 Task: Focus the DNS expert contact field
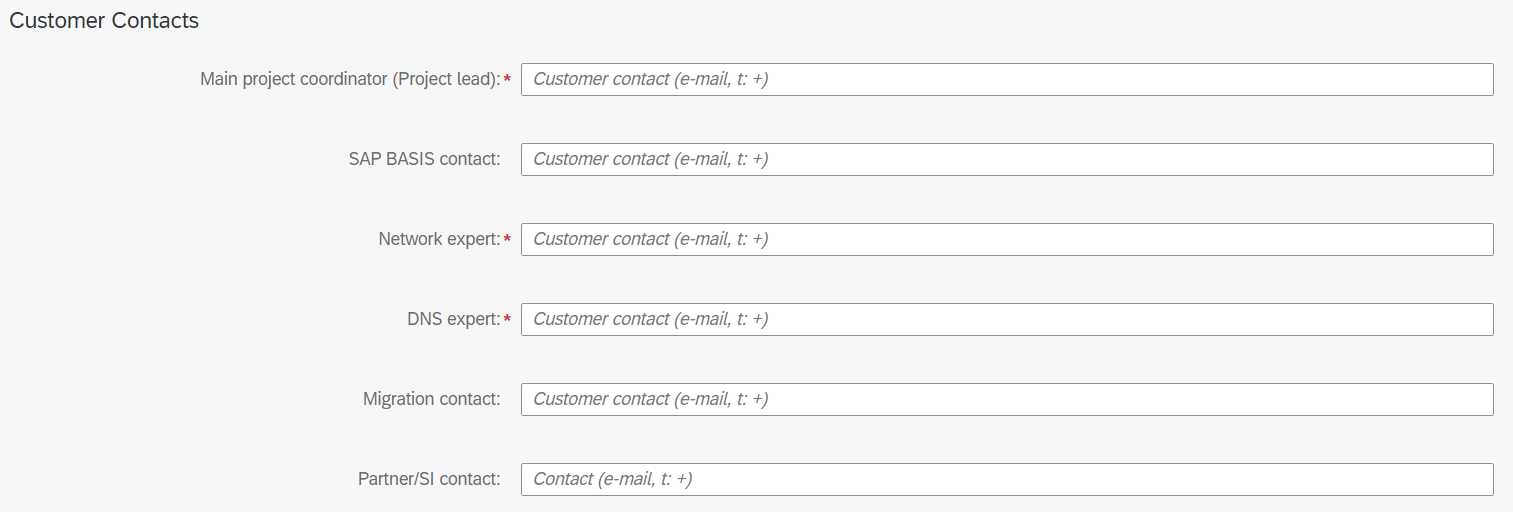1007,319
